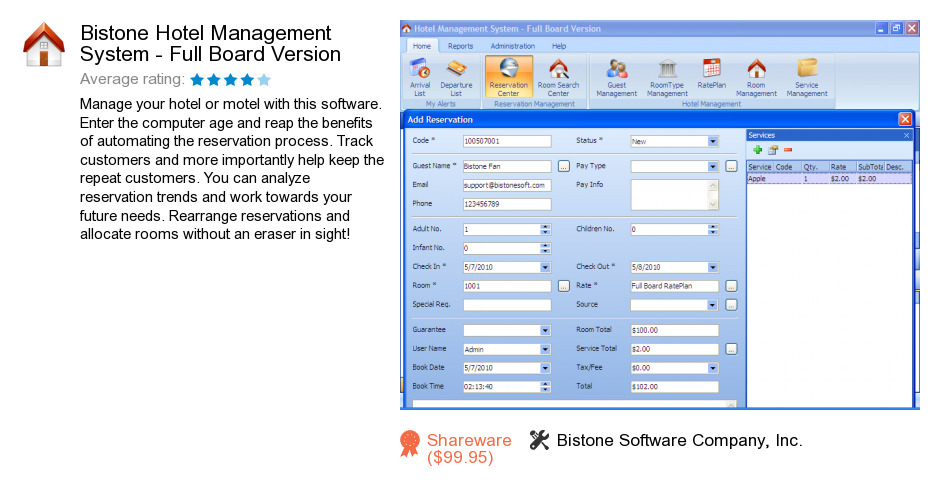Expand the Source dropdown
This screenshot has height=493, width=940.
coord(712,305)
